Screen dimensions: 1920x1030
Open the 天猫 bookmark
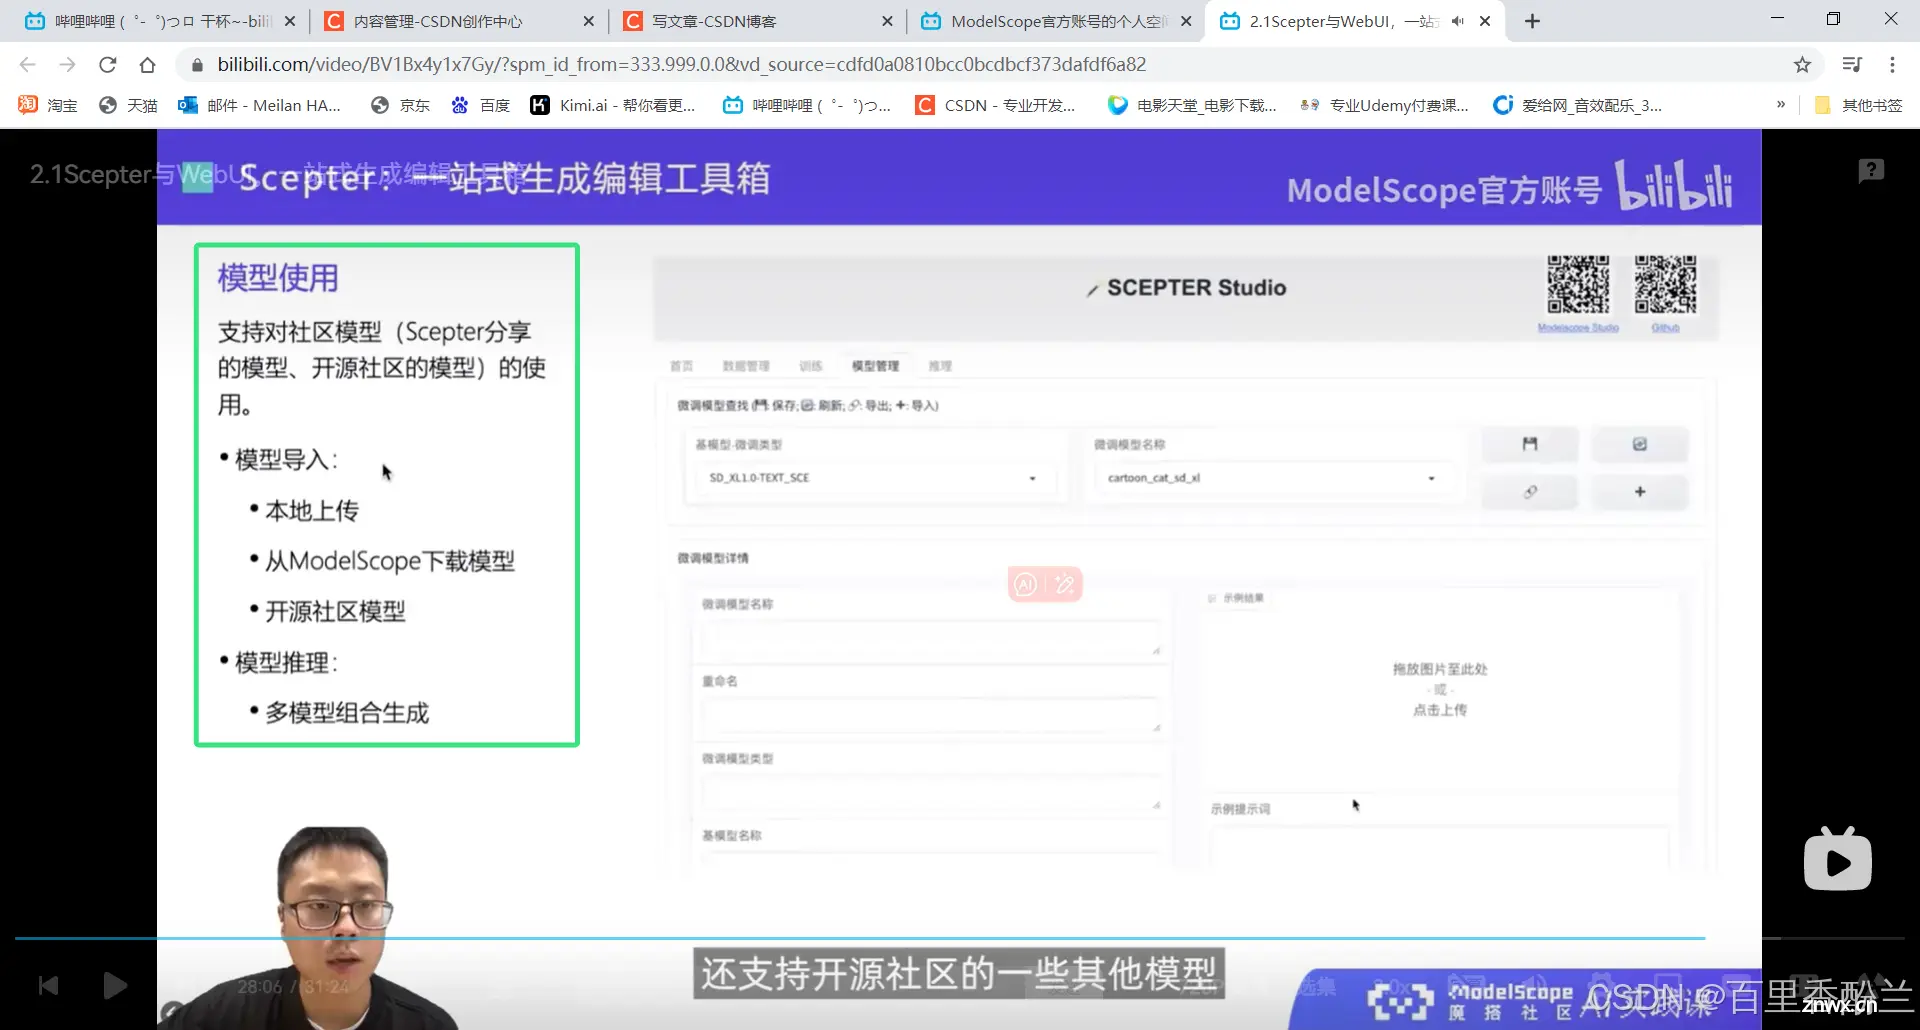point(128,105)
